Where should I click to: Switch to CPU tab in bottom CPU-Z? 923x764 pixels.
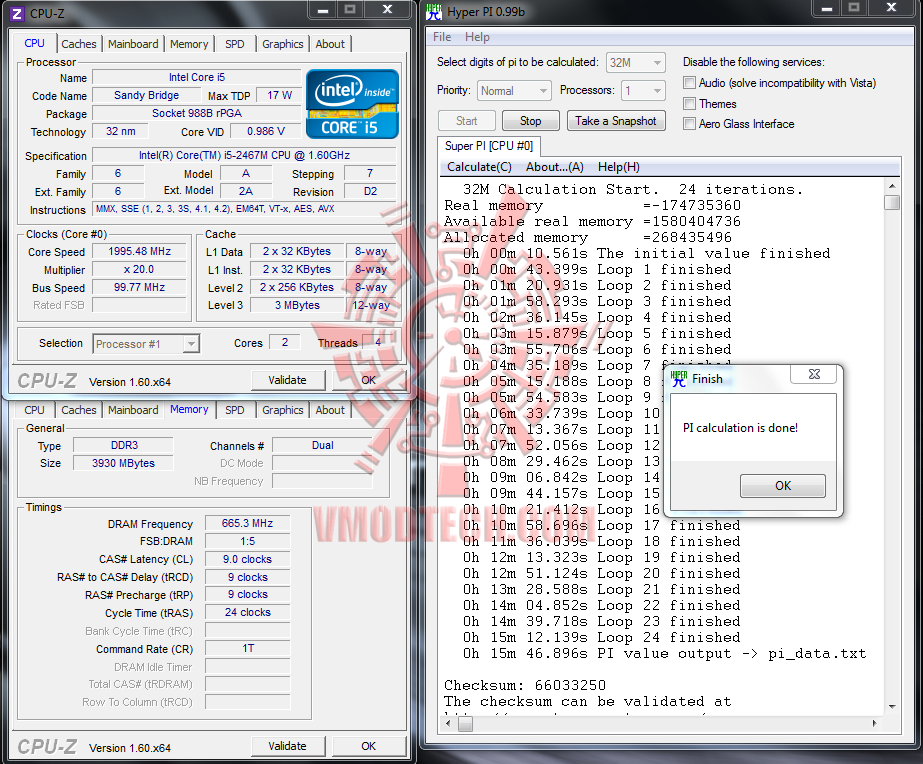(x=34, y=410)
